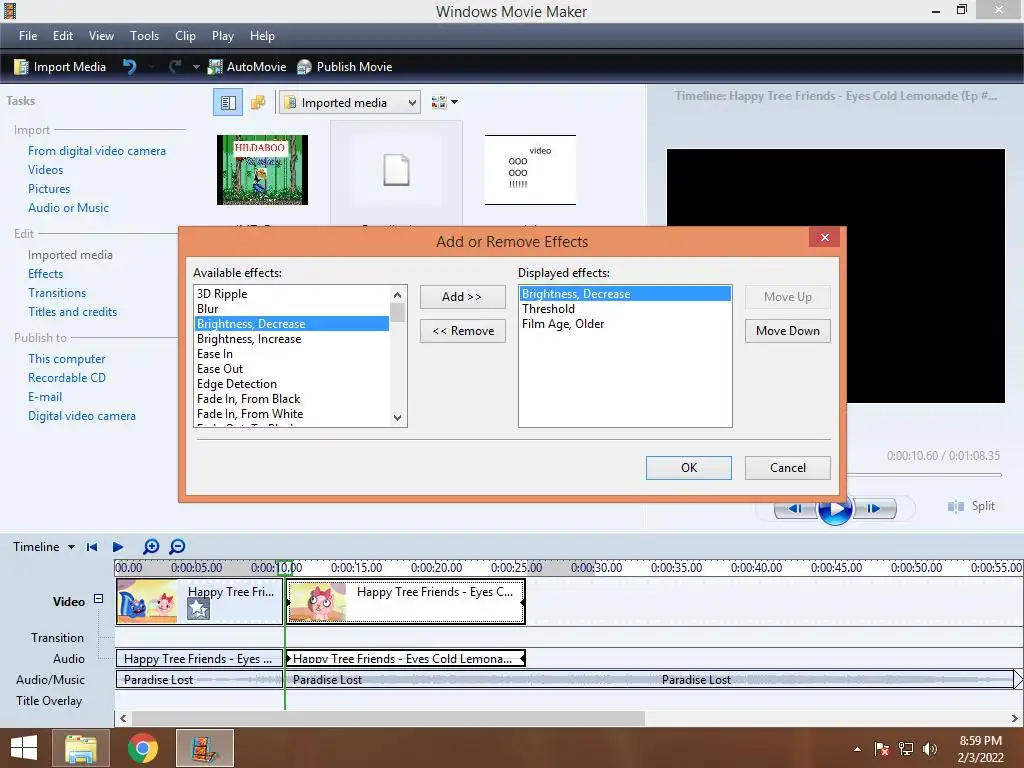Zoom in the timeline with magnifier plus
1024x768 pixels.
pyautogui.click(x=151, y=547)
